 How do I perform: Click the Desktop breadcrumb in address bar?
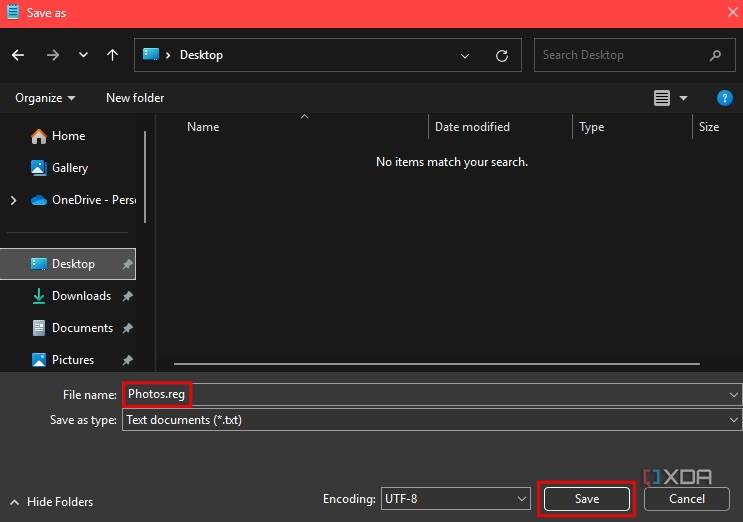pyautogui.click(x=201, y=55)
